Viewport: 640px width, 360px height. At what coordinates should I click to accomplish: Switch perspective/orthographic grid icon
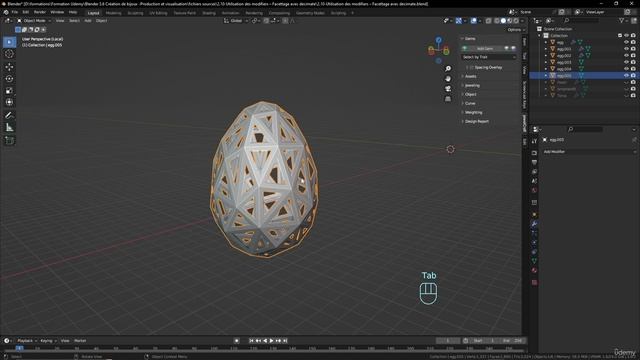pos(448,99)
